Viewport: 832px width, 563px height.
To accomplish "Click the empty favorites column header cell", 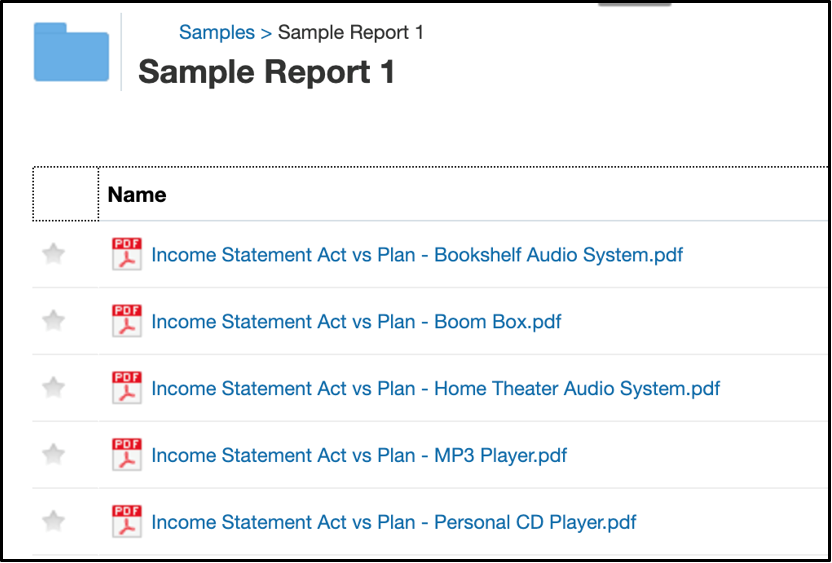I will [x=66, y=194].
